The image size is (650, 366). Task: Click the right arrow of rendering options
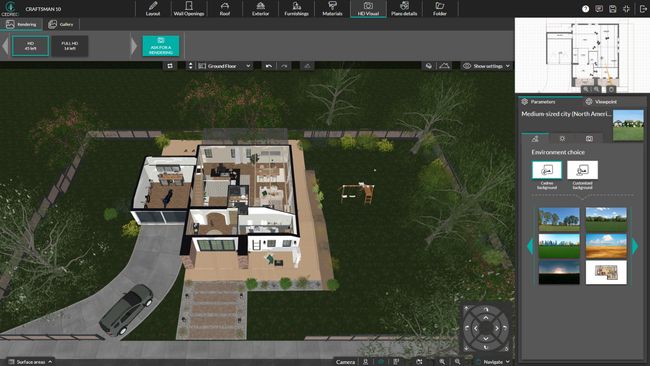[133, 46]
